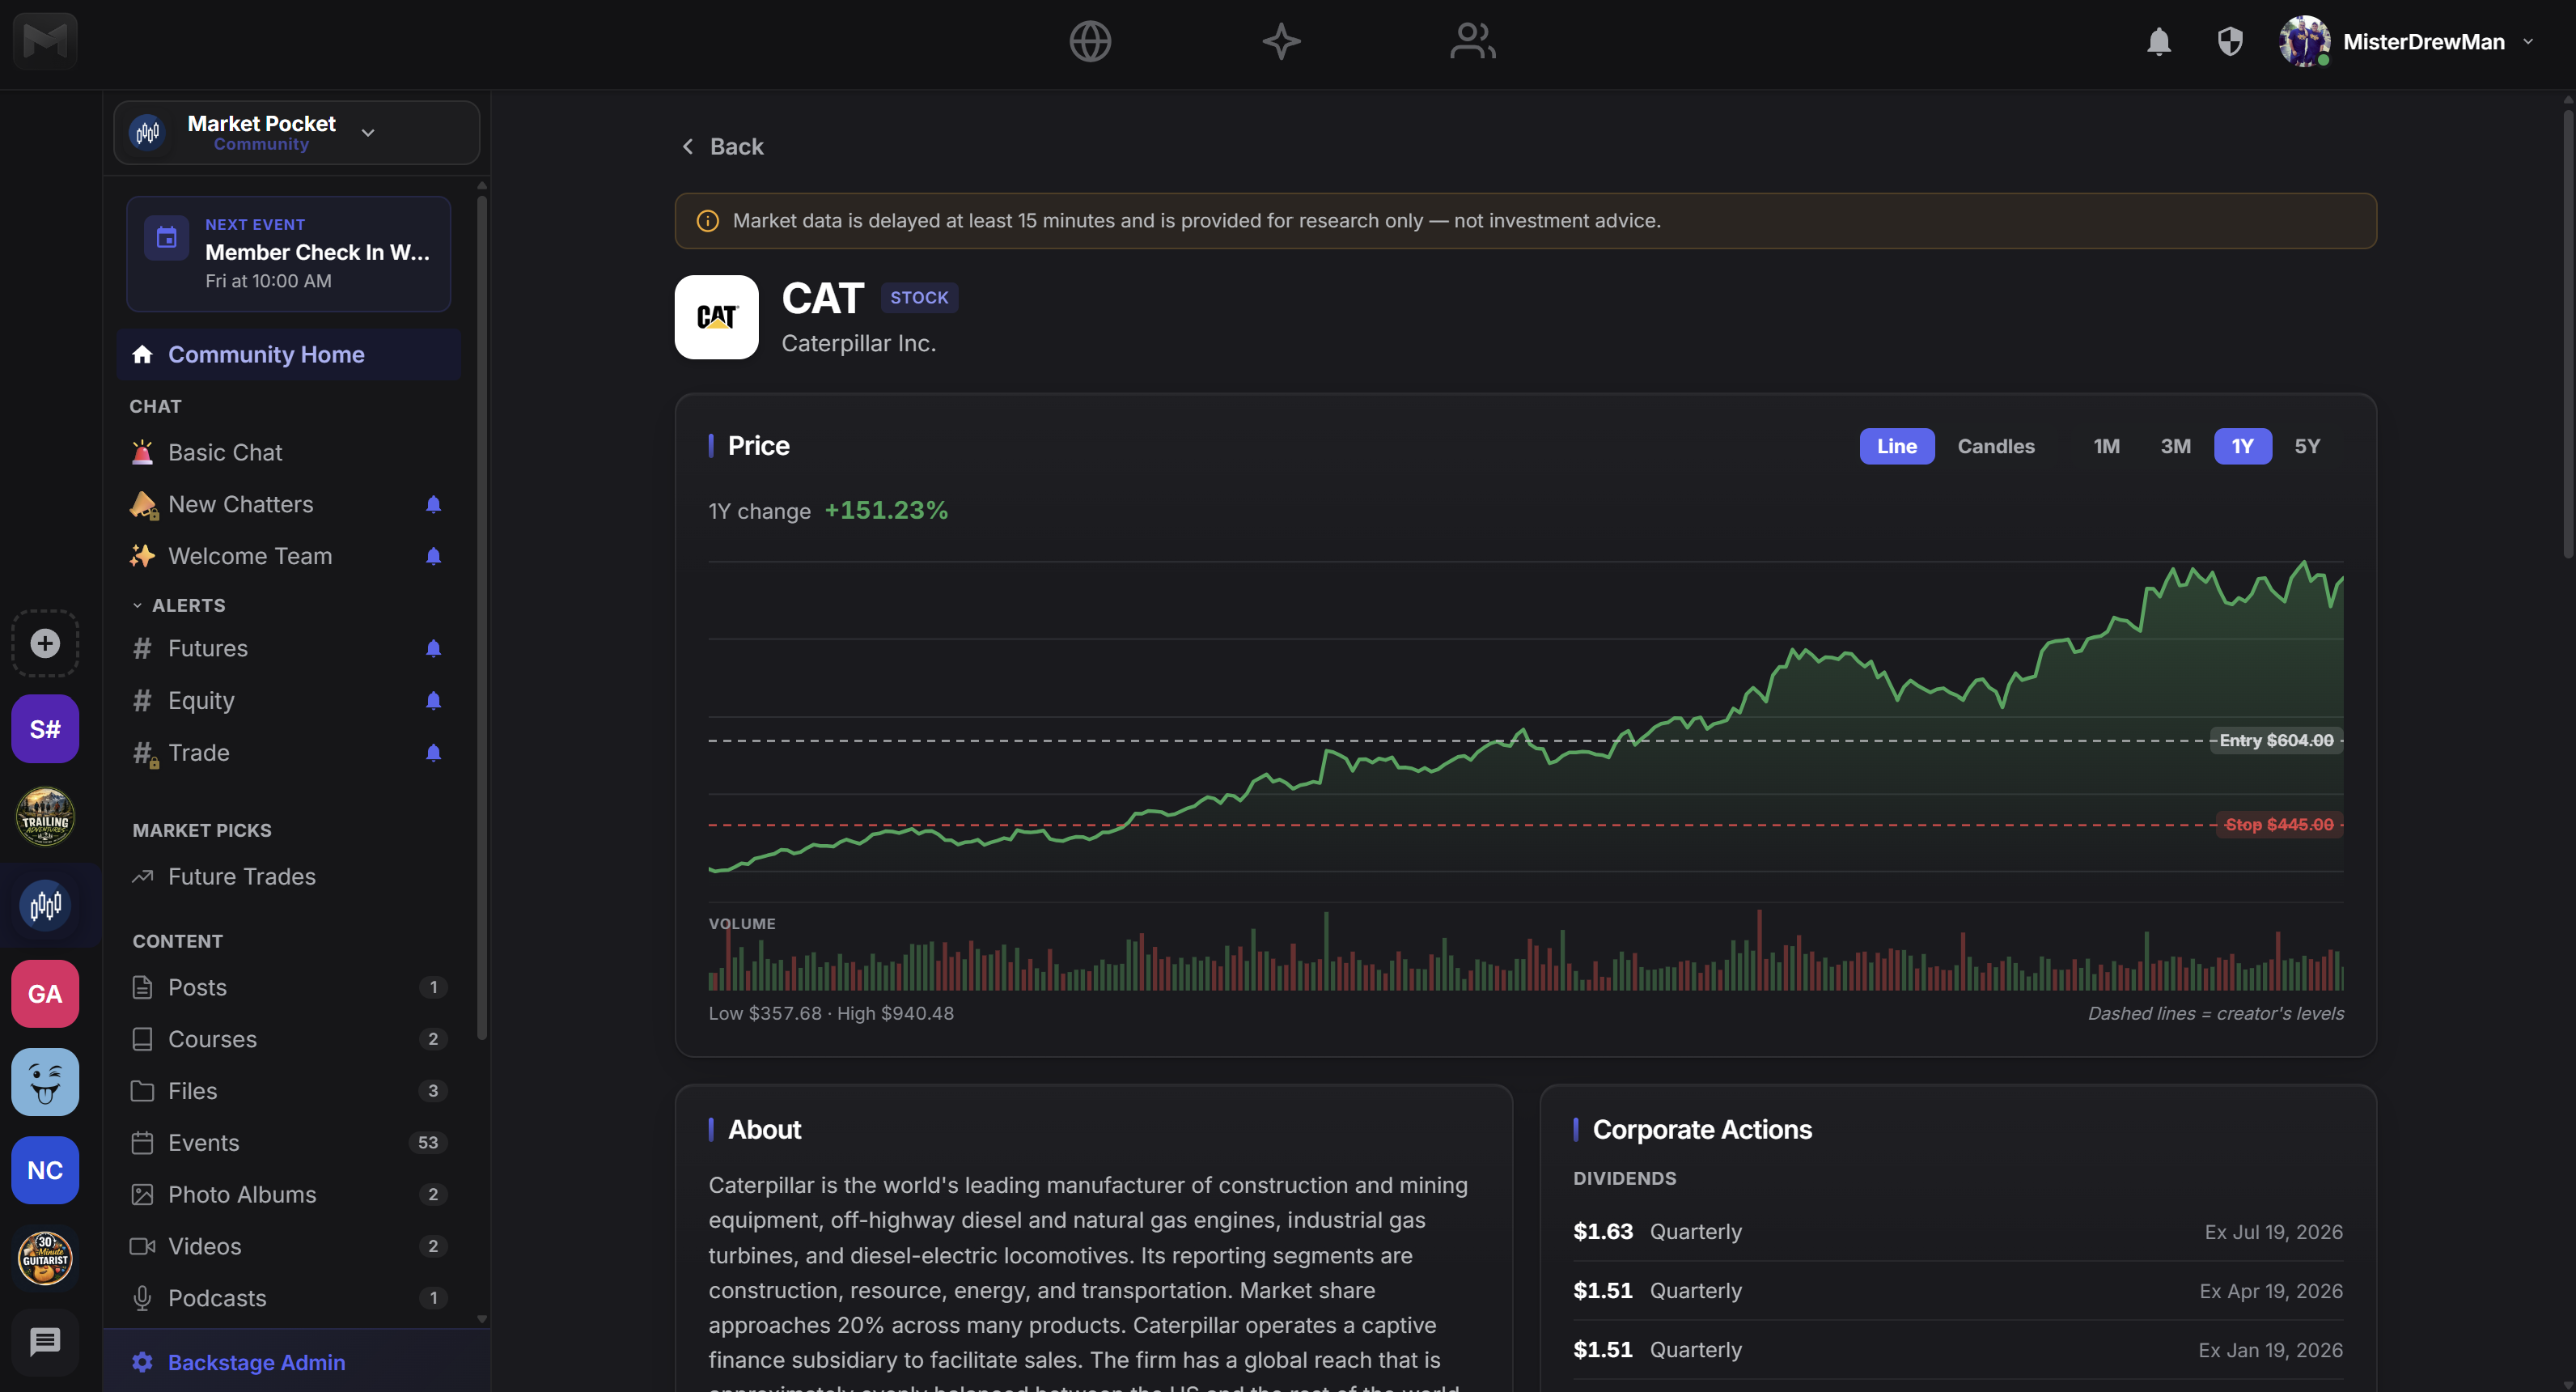The width and height of the screenshot is (2576, 1392).
Task: Toggle the Futures notification bell
Action: tap(433, 648)
